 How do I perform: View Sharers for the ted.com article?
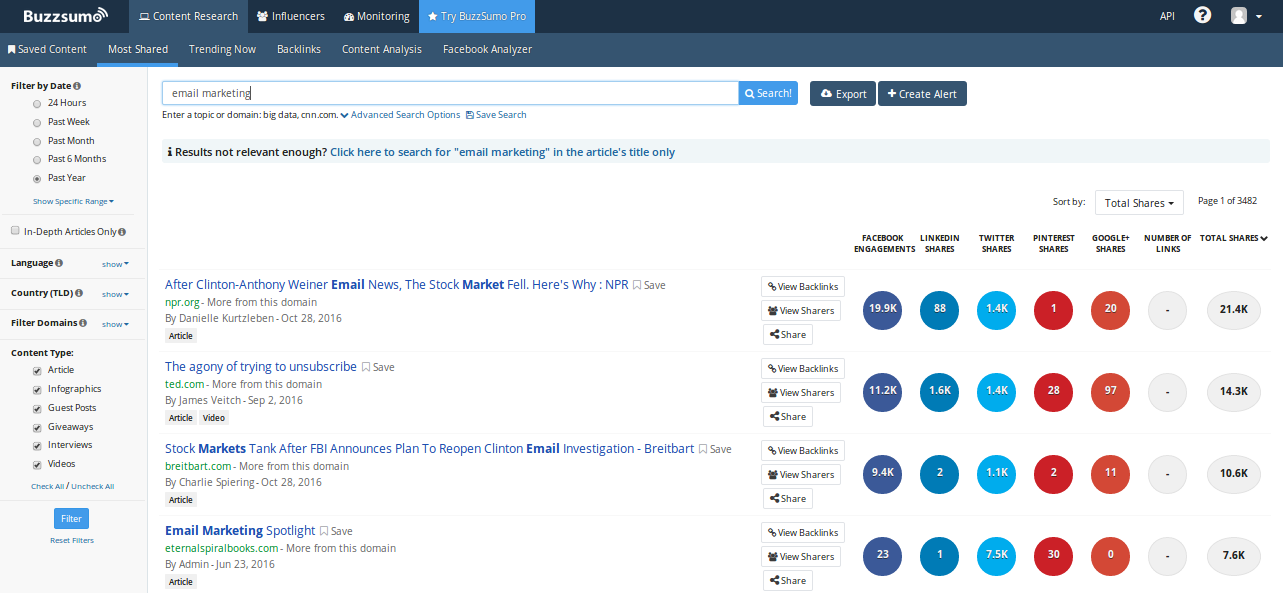(801, 392)
